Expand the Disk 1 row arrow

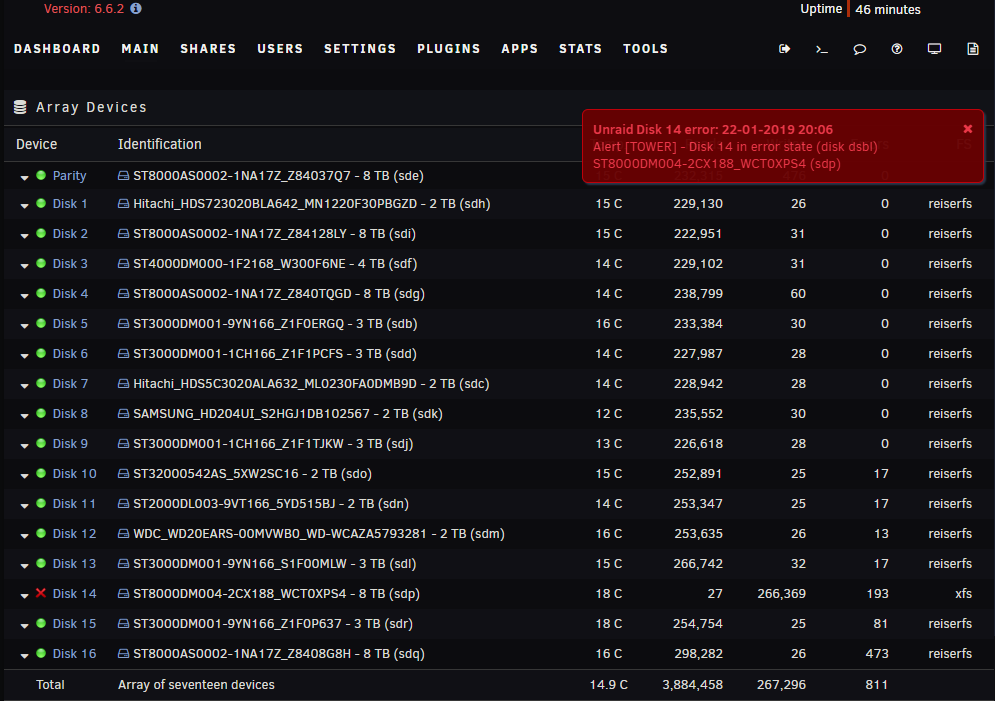[x=24, y=206]
